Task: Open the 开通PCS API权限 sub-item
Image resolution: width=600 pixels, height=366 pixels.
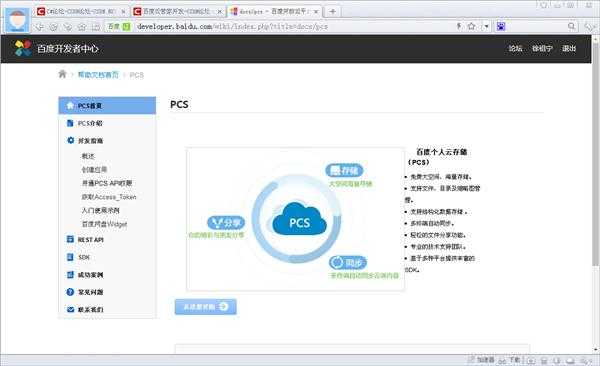Action: tap(107, 183)
